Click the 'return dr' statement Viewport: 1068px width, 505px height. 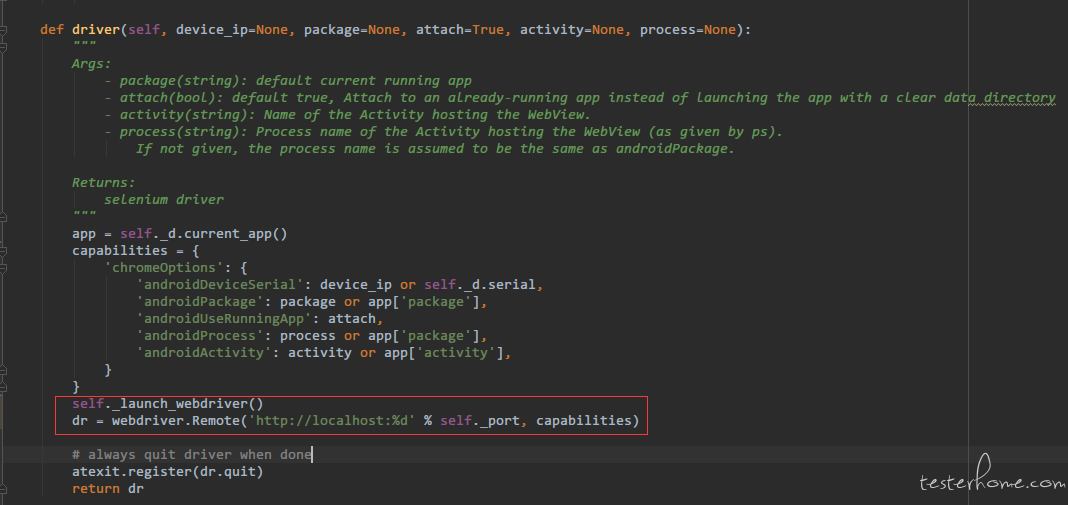tap(108, 489)
